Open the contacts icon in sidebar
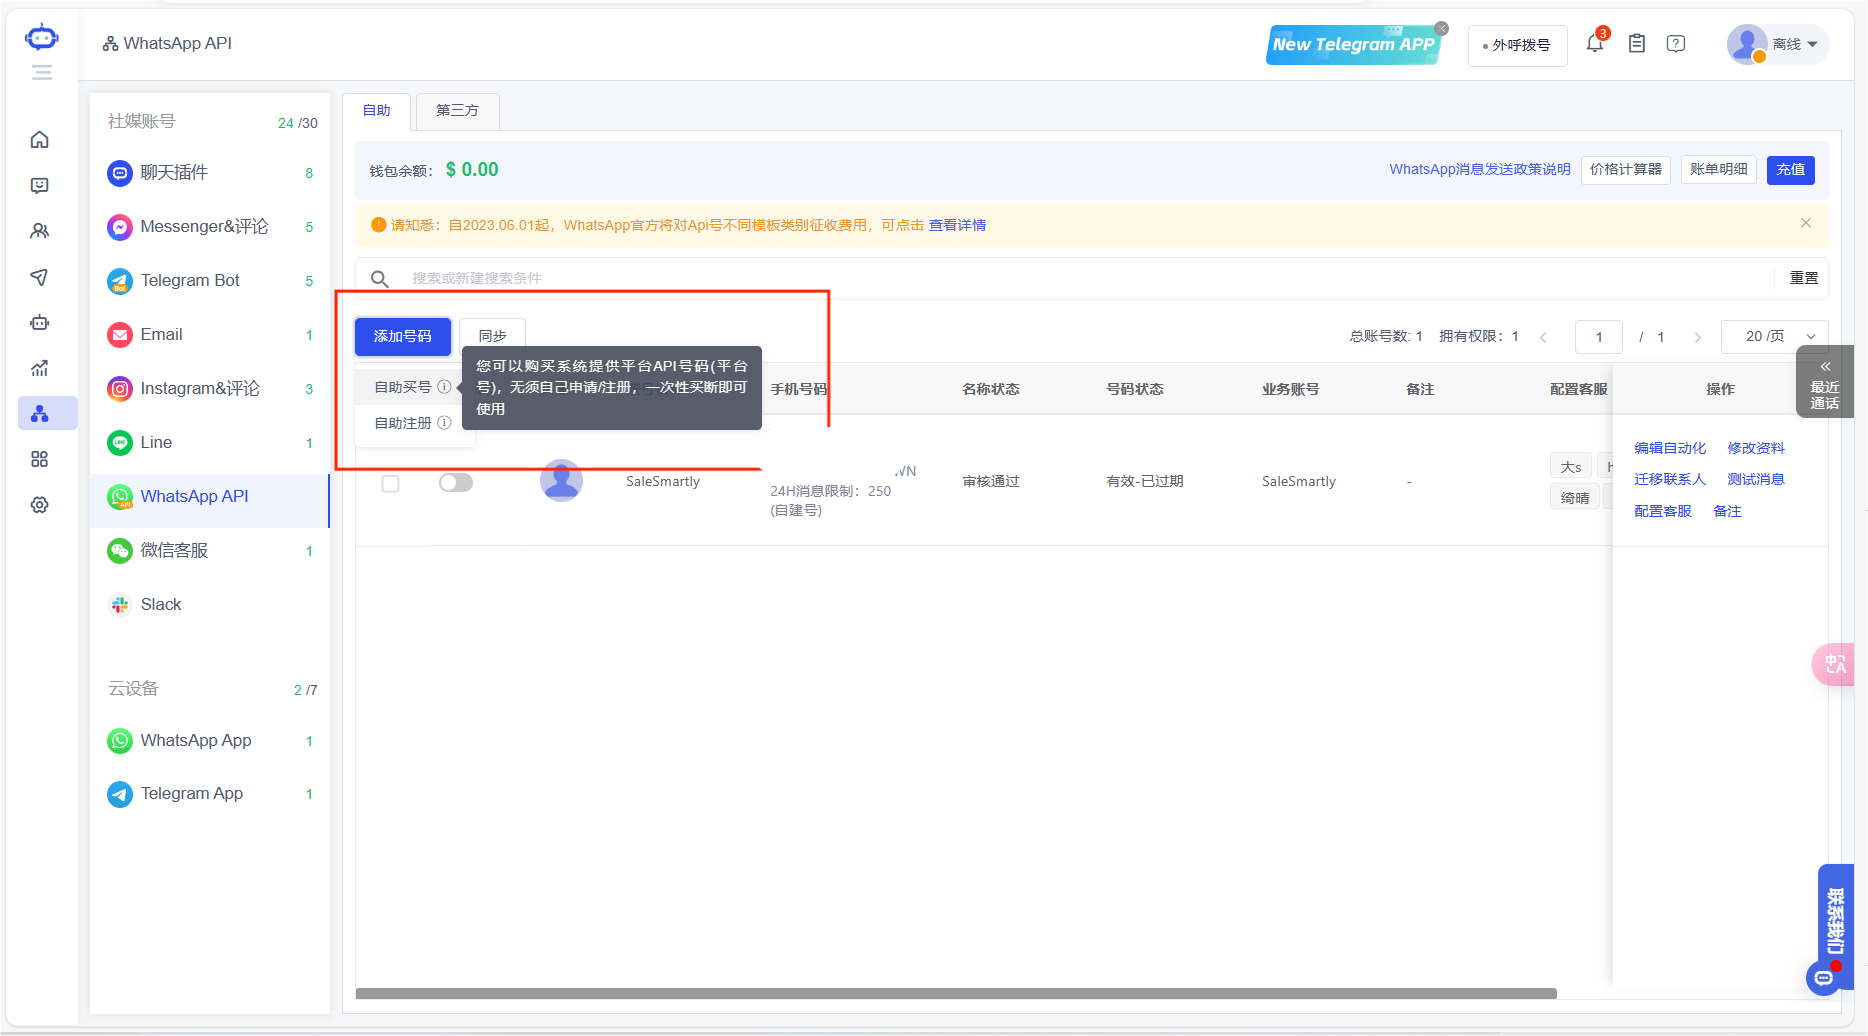 click(x=40, y=231)
